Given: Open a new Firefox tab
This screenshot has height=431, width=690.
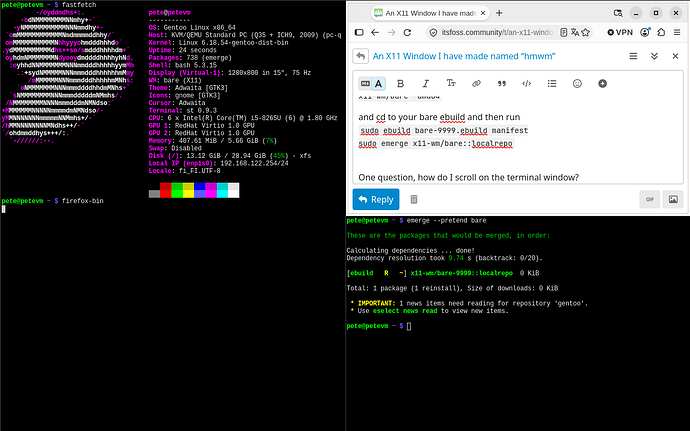Looking at the screenshot, I should 499,13.
